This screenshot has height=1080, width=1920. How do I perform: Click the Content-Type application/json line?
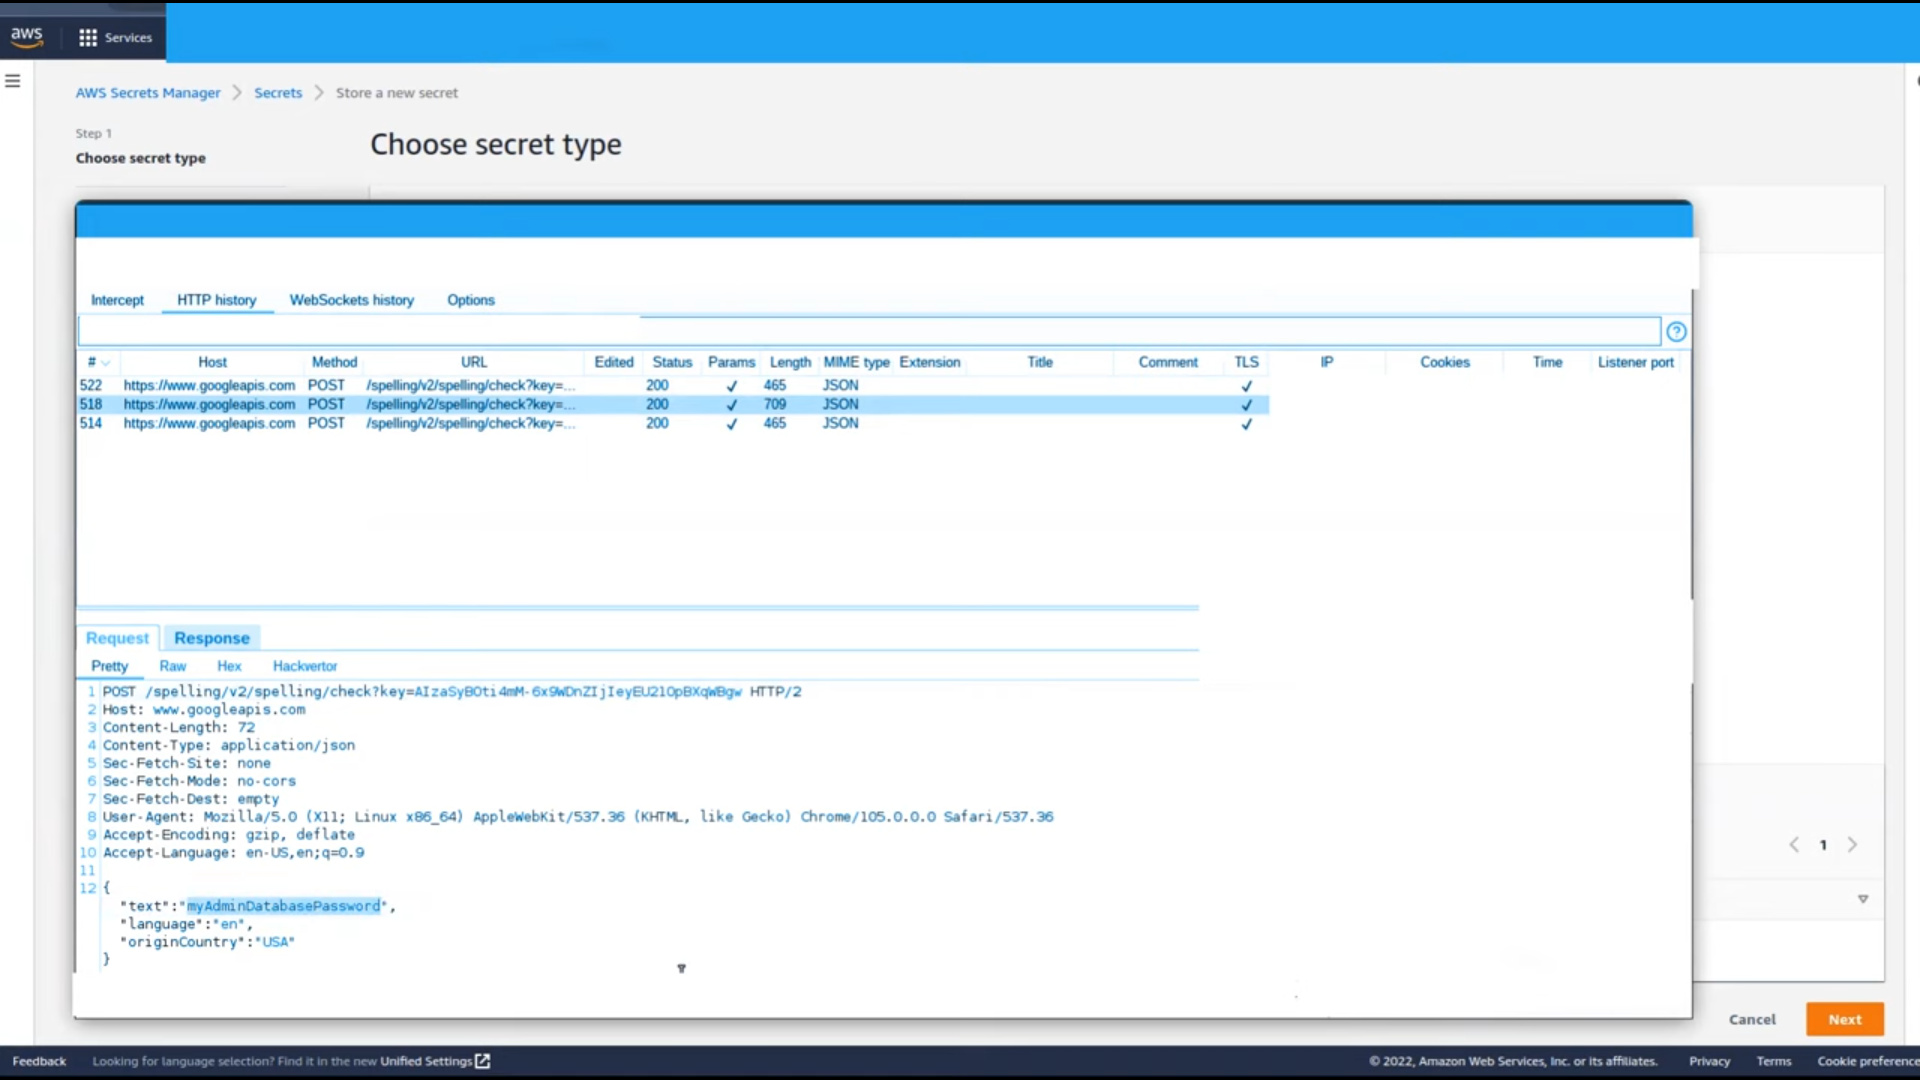click(229, 746)
